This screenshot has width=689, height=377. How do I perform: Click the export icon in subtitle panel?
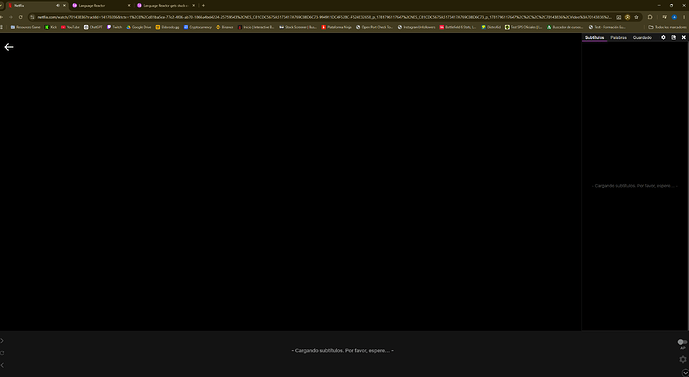pyautogui.click(x=674, y=37)
